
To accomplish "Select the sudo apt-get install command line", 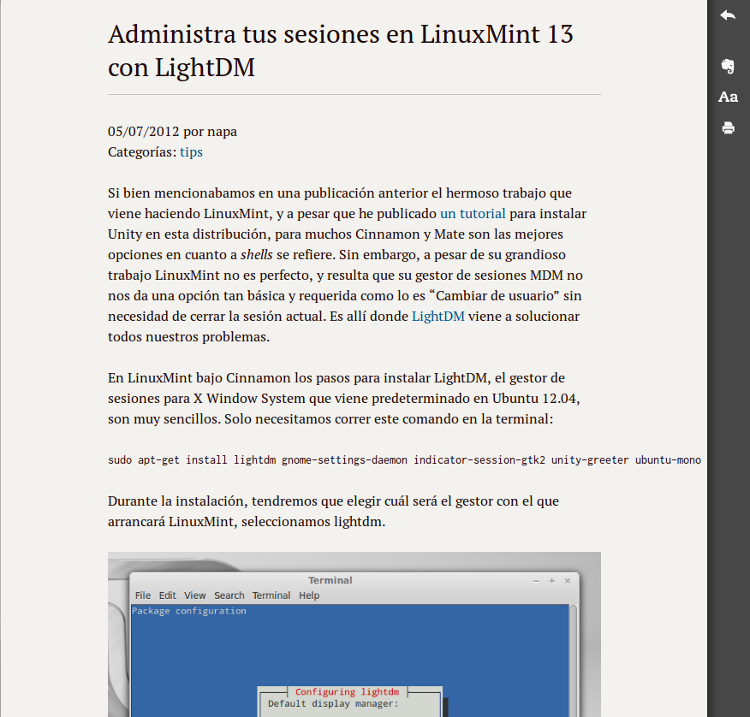I will (404, 460).
